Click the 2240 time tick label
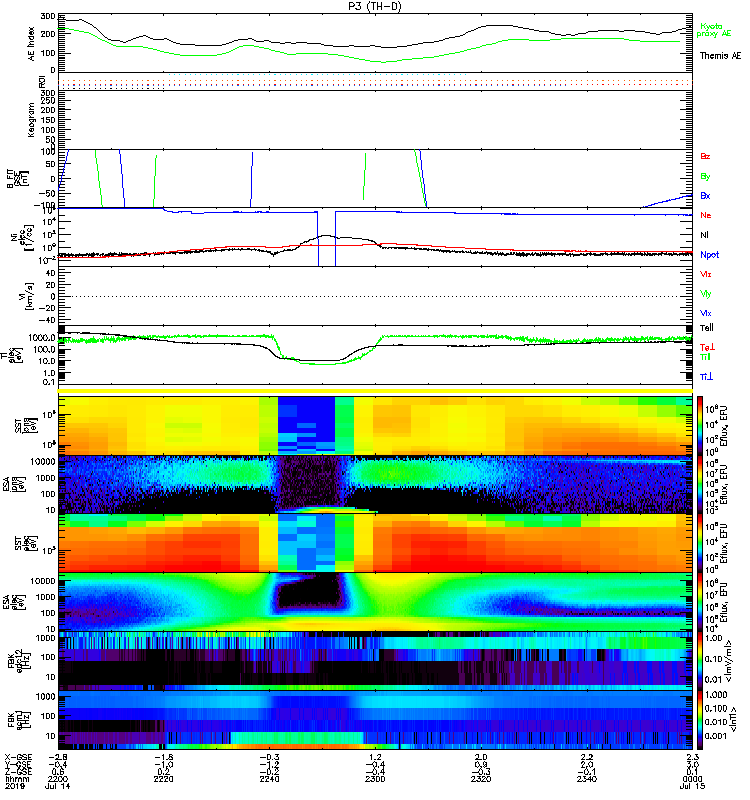The height and width of the screenshot is (800, 750). 269,779
